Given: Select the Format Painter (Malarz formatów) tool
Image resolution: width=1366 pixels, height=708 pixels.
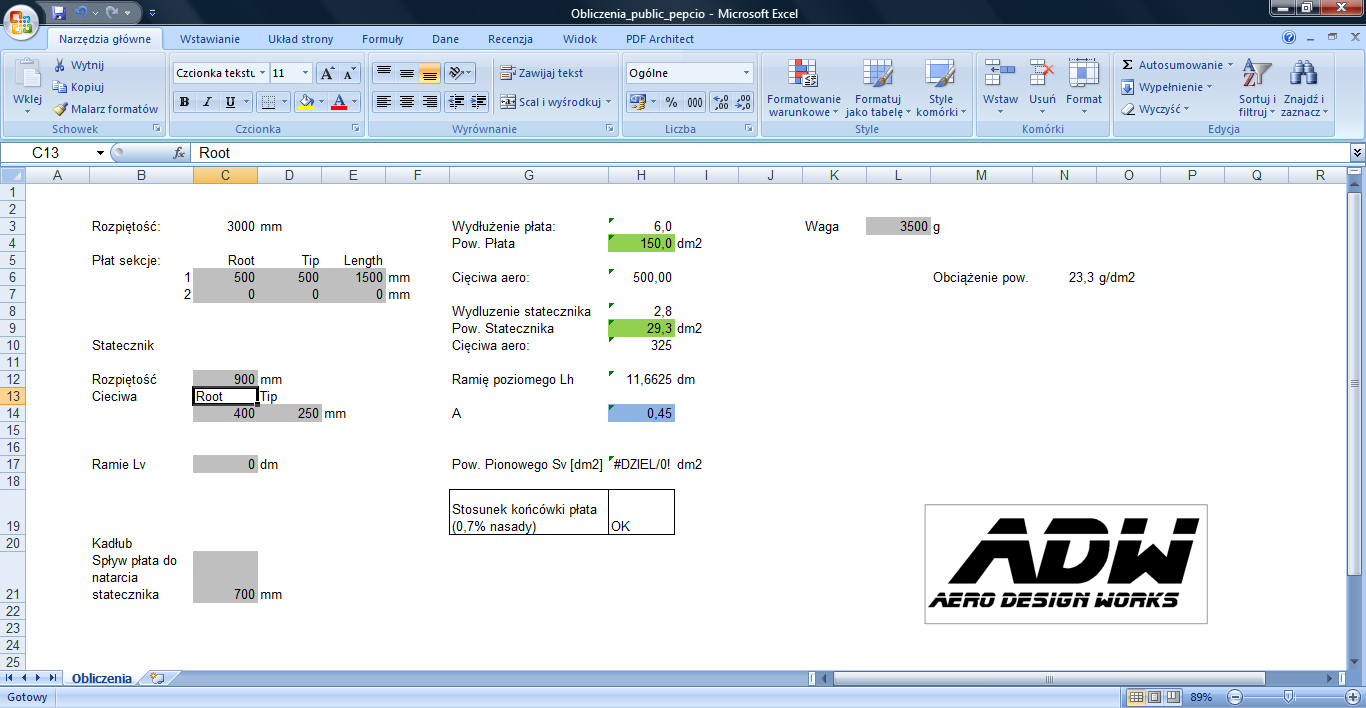Looking at the screenshot, I should [106, 109].
